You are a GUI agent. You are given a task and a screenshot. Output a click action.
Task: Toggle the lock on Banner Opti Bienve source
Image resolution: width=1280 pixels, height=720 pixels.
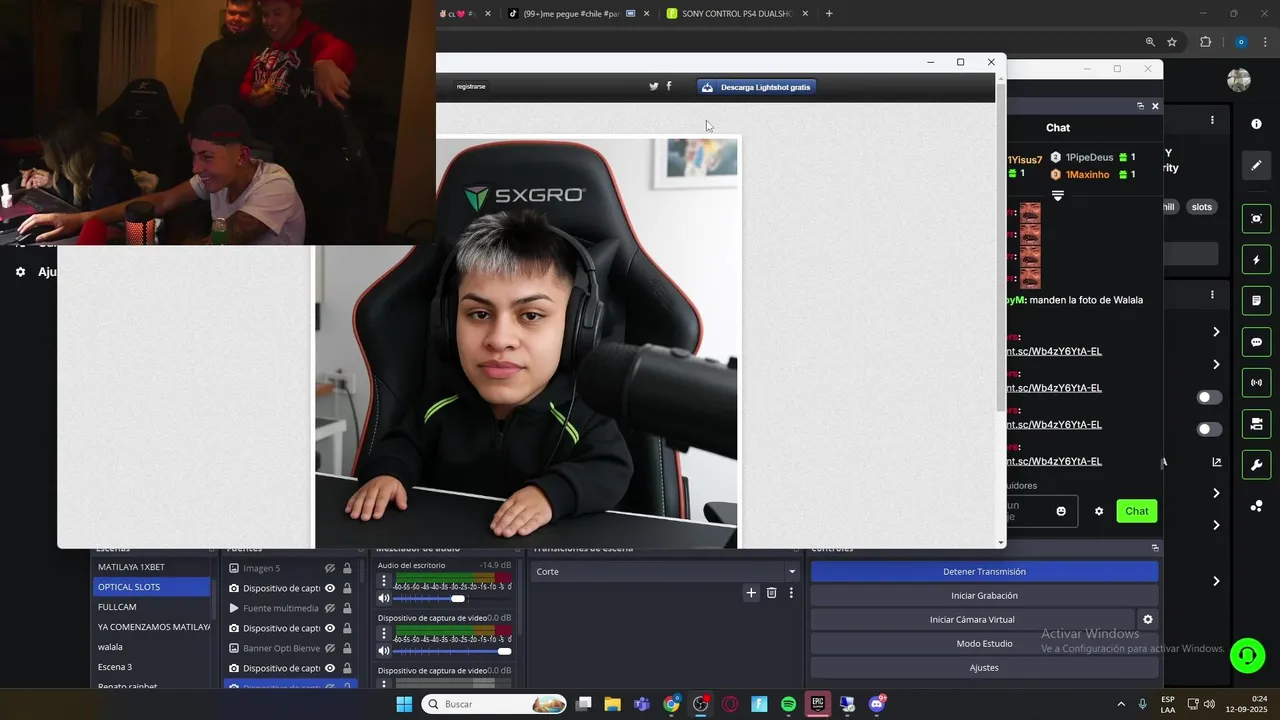pyautogui.click(x=347, y=648)
